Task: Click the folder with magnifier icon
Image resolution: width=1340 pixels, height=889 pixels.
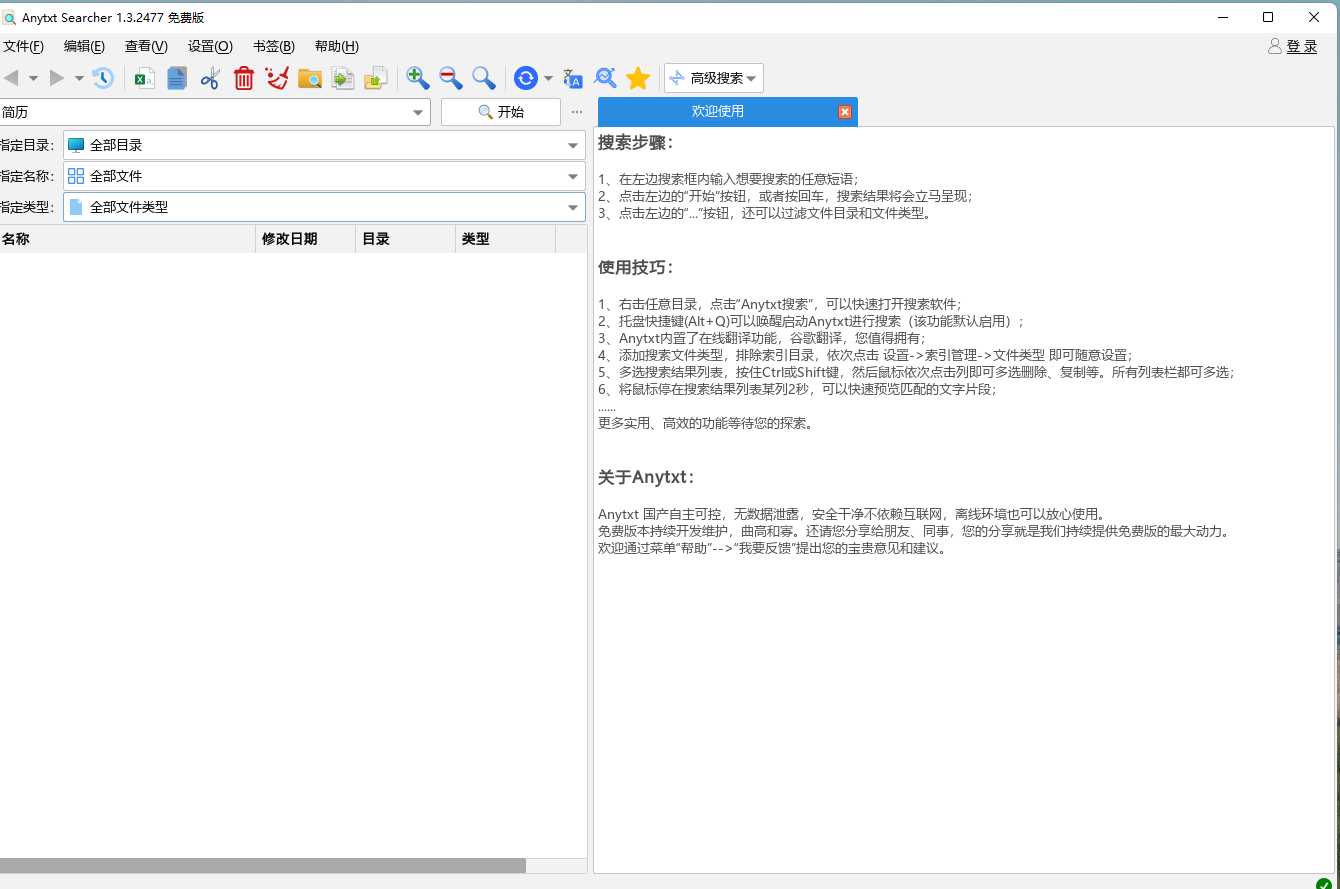Action: (x=310, y=78)
